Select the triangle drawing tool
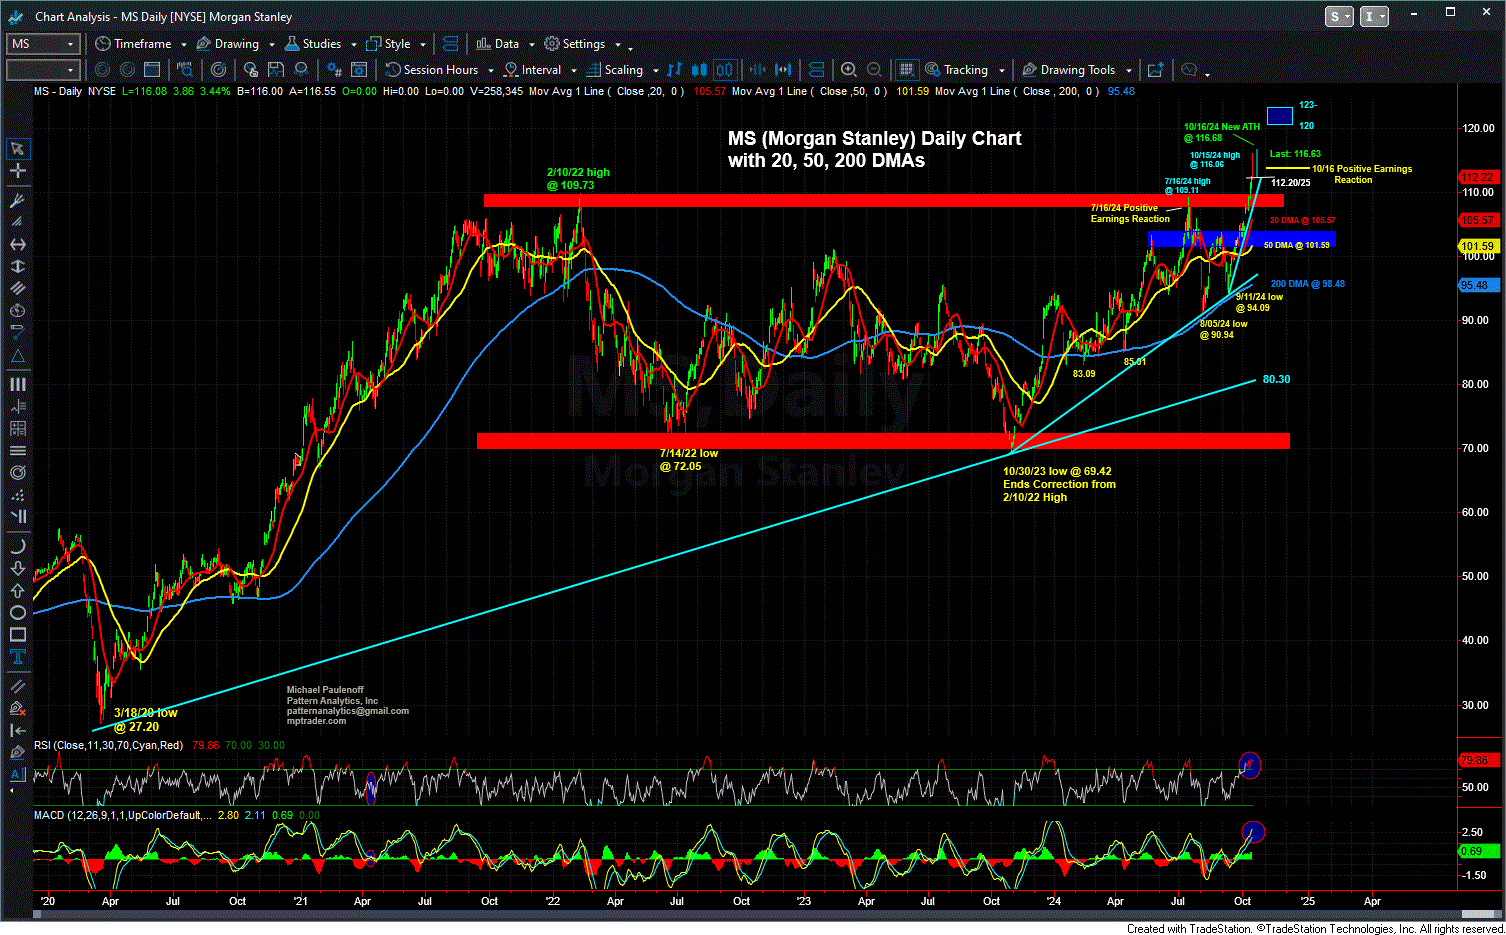 [17, 357]
